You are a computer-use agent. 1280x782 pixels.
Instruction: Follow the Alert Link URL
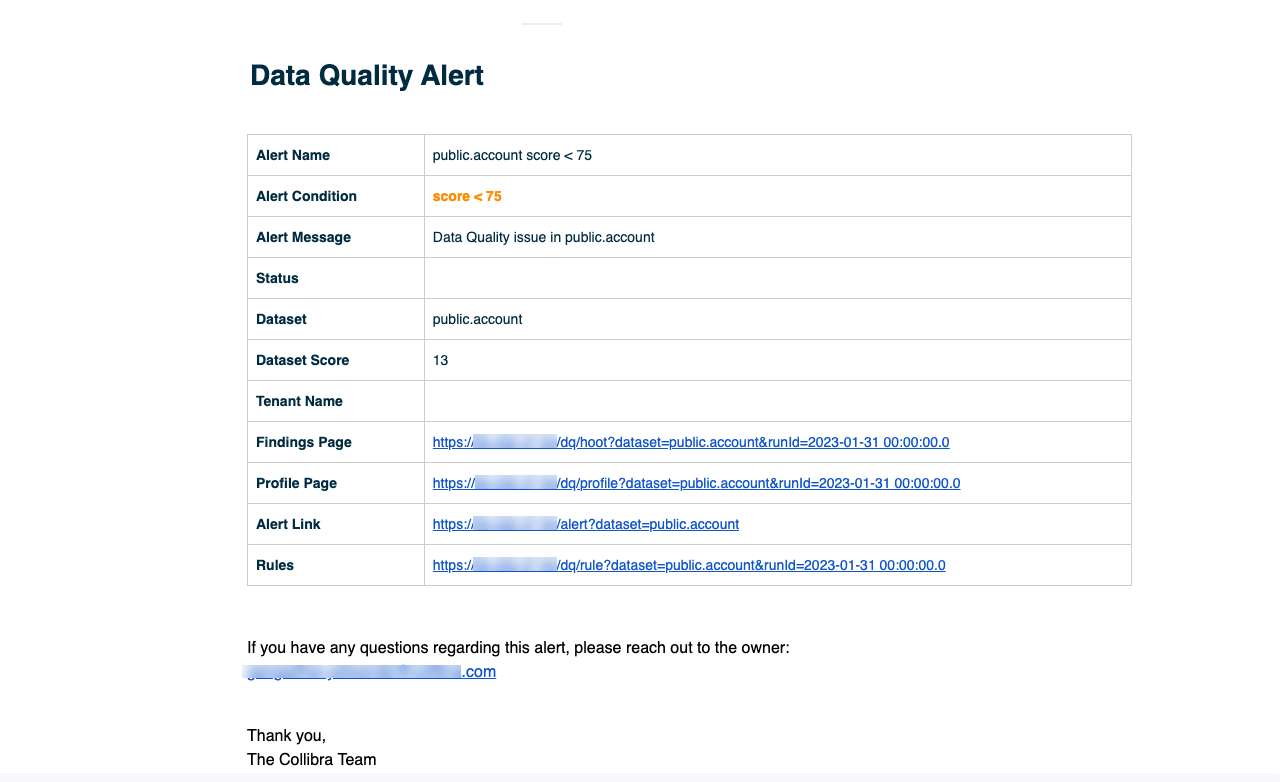point(585,524)
